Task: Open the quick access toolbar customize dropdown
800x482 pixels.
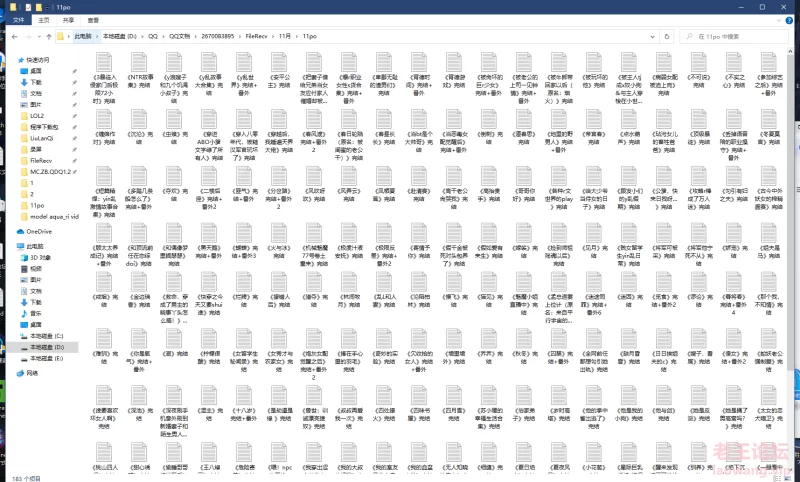Action: click(47, 7)
